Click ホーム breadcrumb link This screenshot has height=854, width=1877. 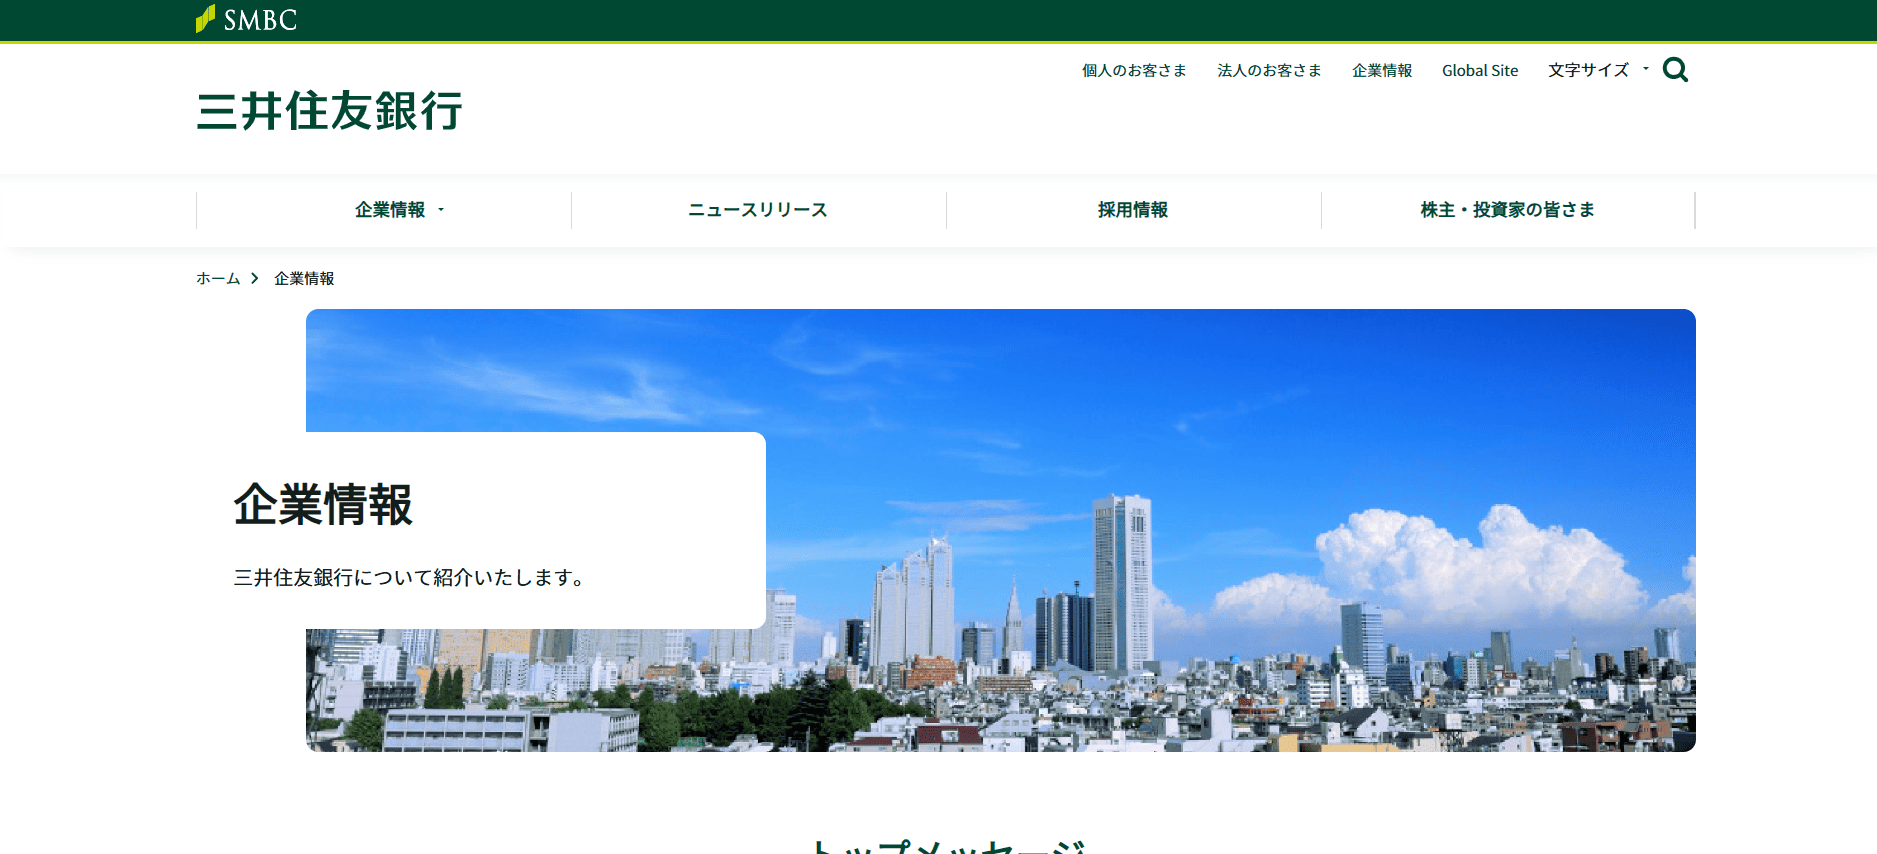[x=218, y=278]
